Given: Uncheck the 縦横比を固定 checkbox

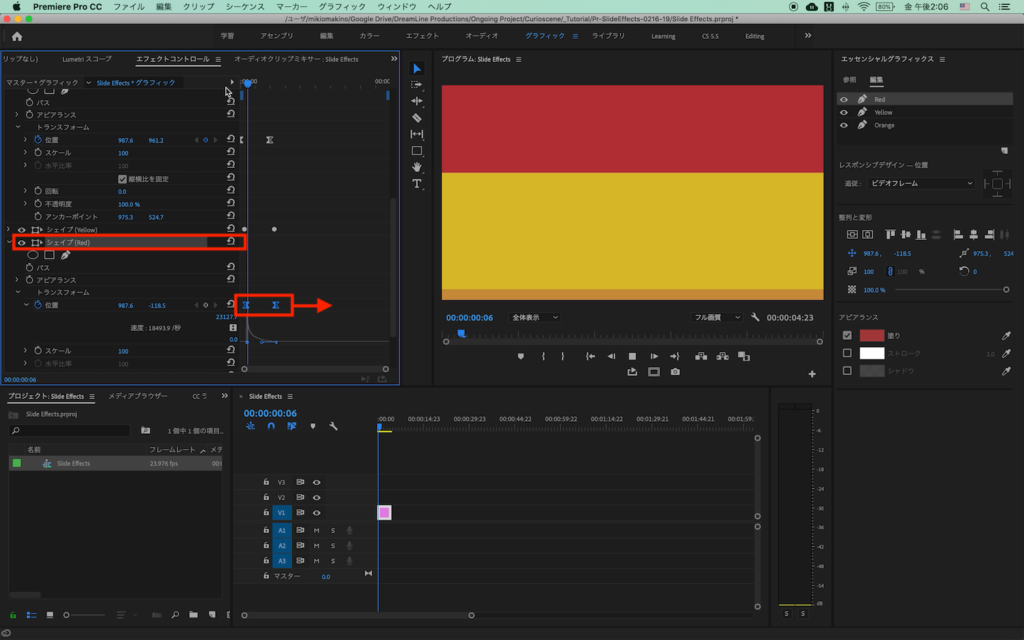Looking at the screenshot, I should tap(122, 178).
